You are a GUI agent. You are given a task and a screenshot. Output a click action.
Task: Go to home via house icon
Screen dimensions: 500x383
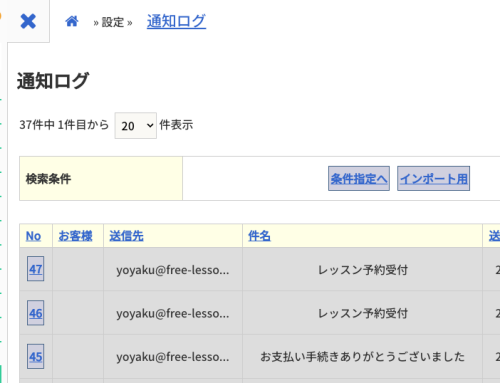click(72, 21)
